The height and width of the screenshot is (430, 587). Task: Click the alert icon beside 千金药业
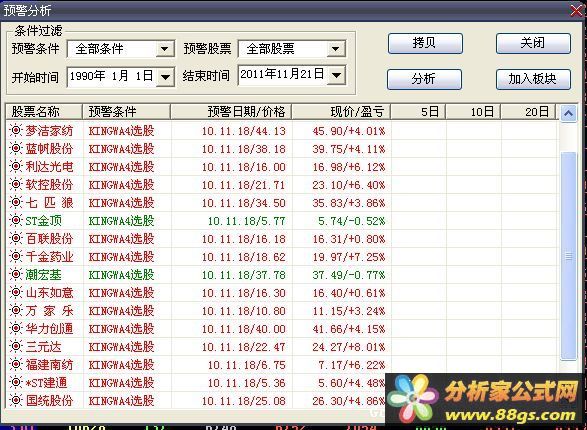[x=16, y=256]
